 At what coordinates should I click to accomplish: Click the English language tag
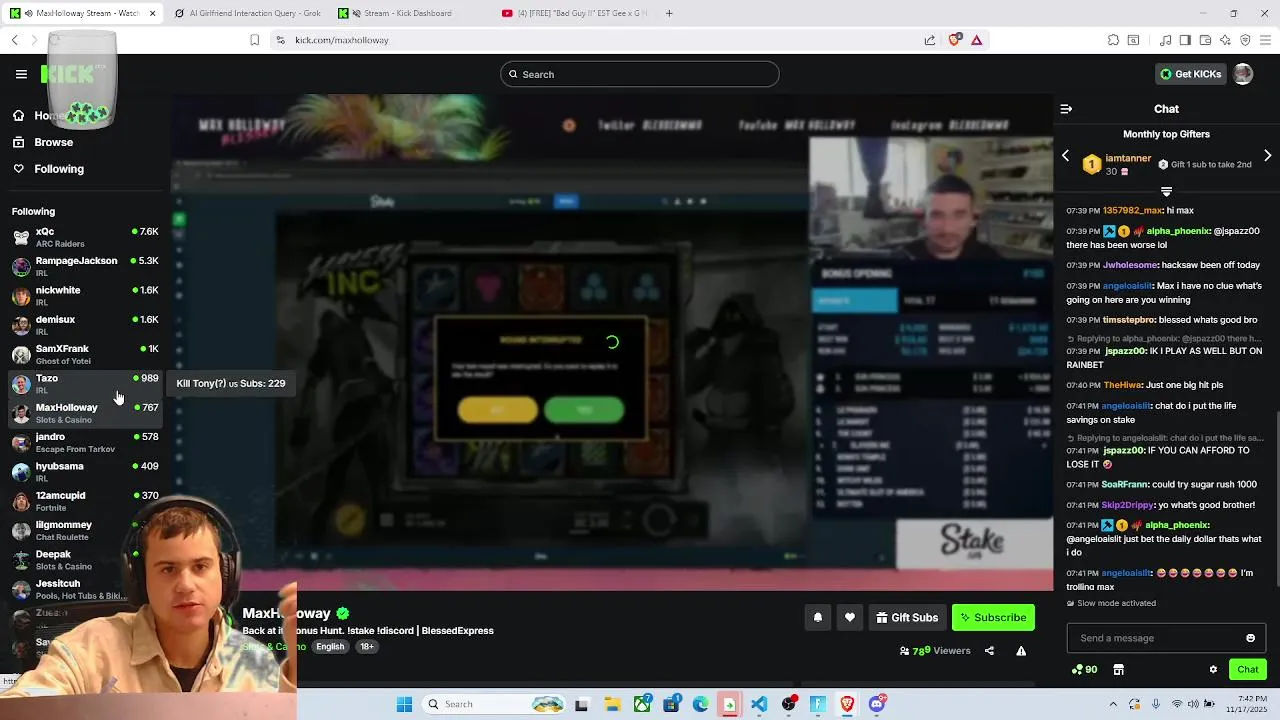point(330,647)
